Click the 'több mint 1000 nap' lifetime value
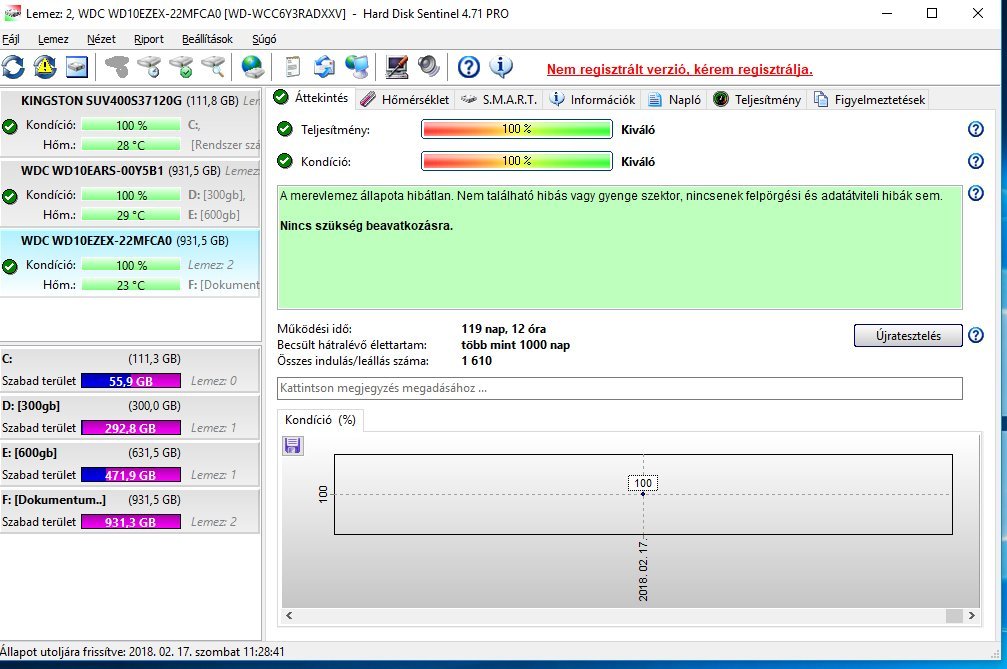1007x669 pixels. [x=516, y=345]
